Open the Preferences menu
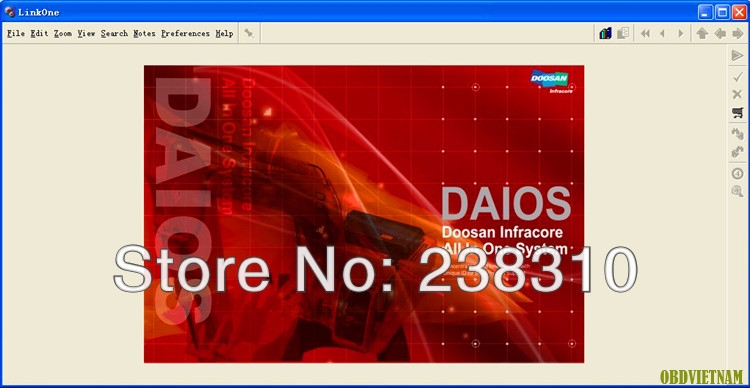750x388 pixels. pyautogui.click(x=185, y=33)
